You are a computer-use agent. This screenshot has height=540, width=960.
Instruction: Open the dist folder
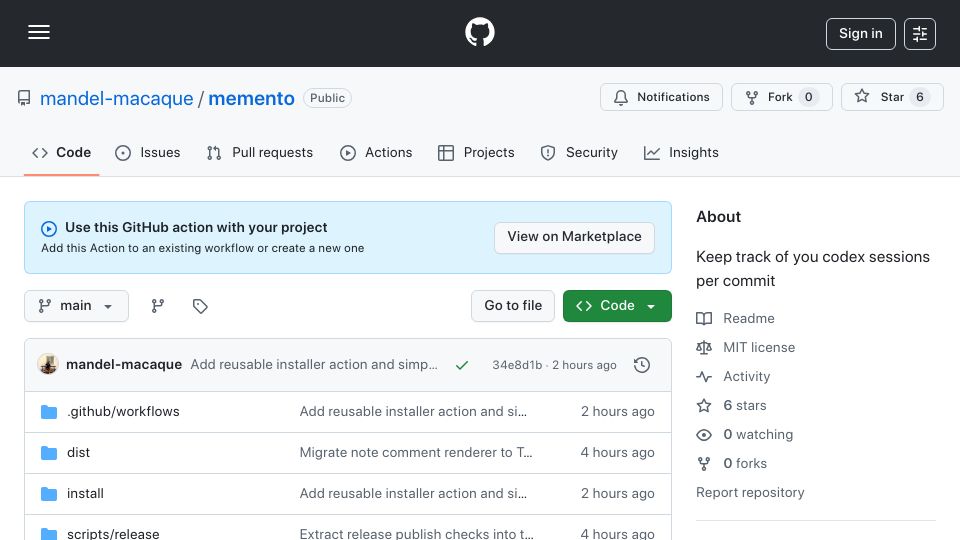click(78, 452)
